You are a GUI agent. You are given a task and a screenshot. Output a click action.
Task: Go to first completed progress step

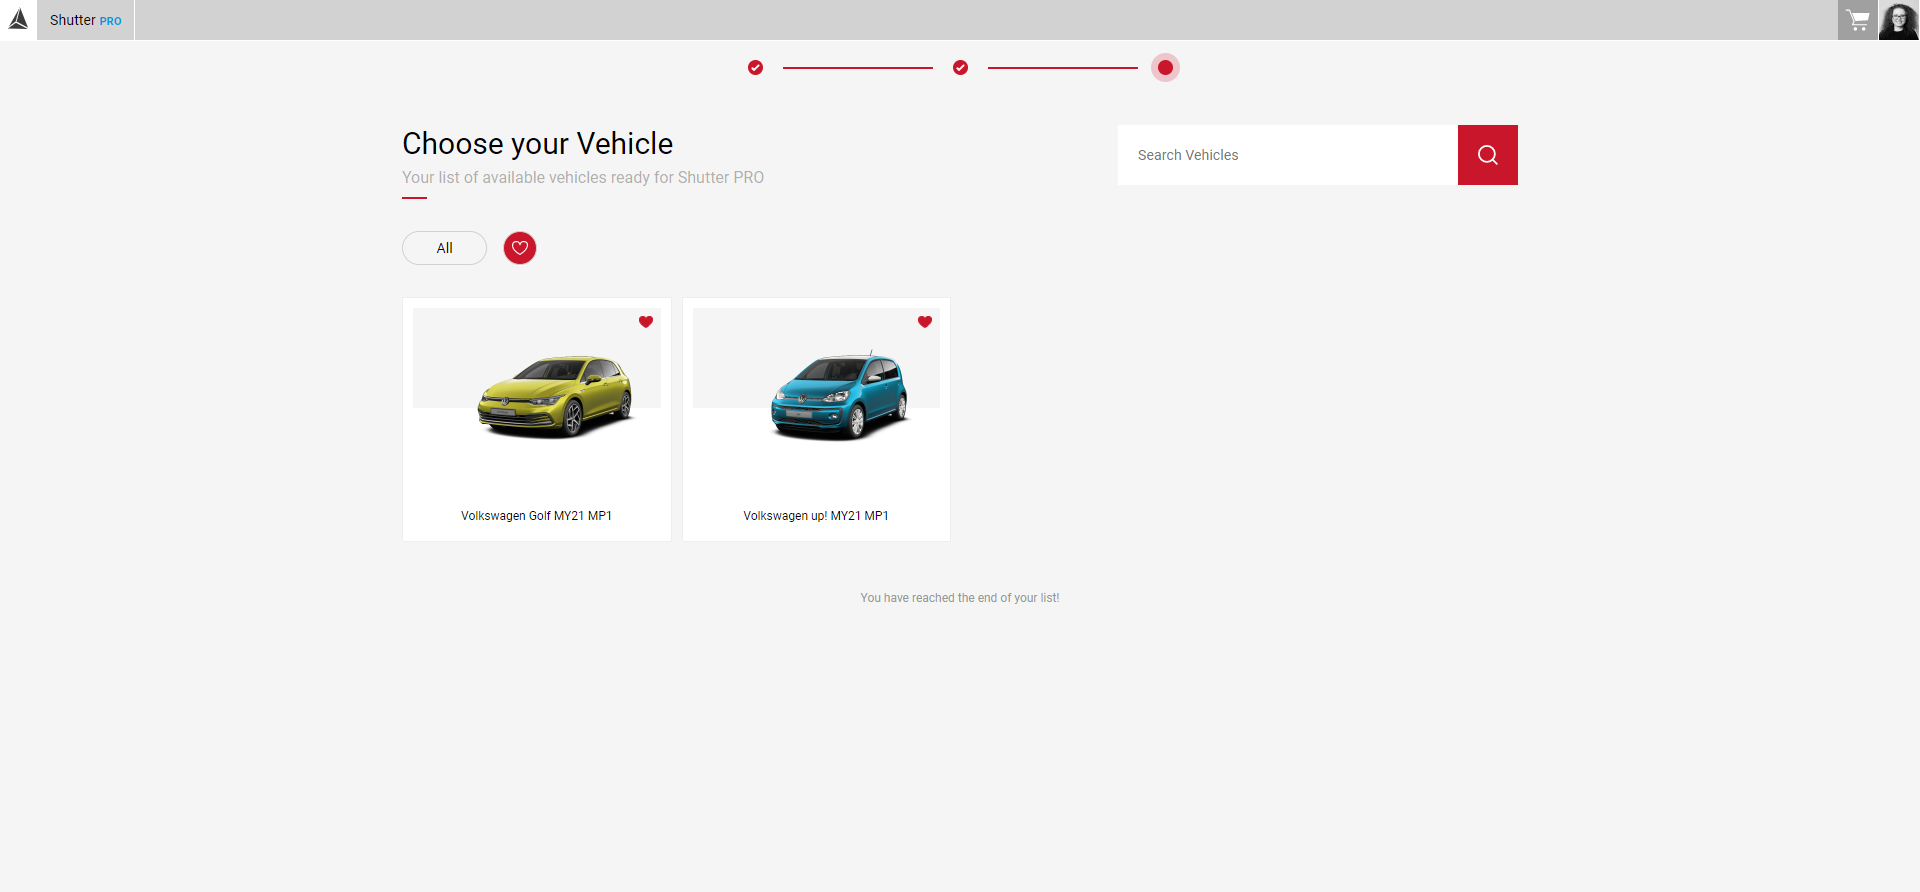756,68
